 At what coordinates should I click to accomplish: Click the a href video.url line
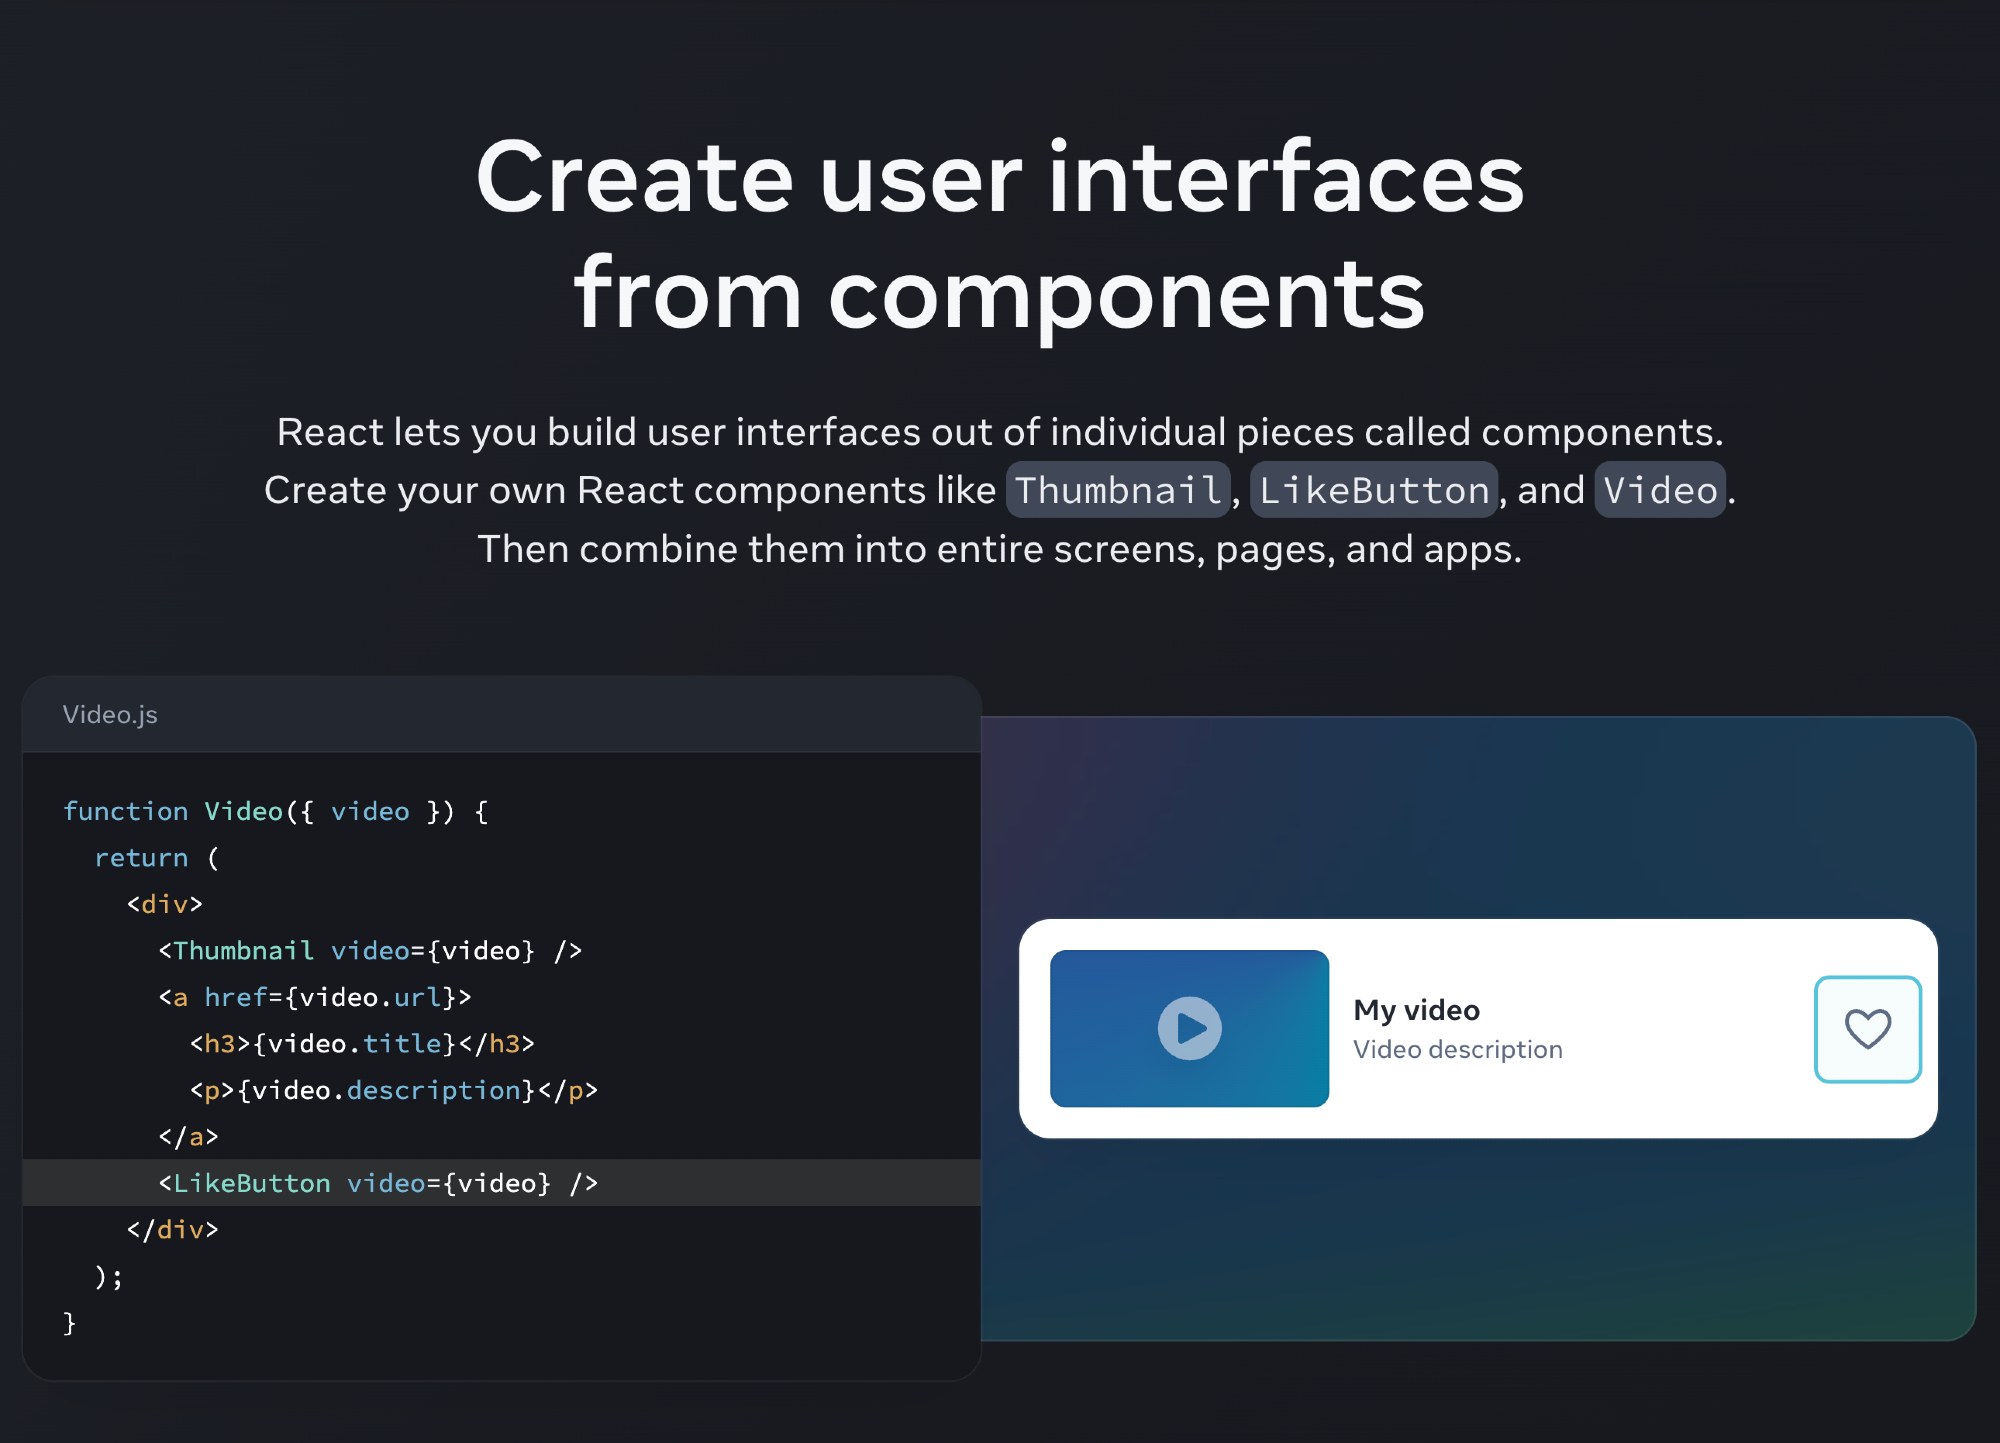[315, 997]
